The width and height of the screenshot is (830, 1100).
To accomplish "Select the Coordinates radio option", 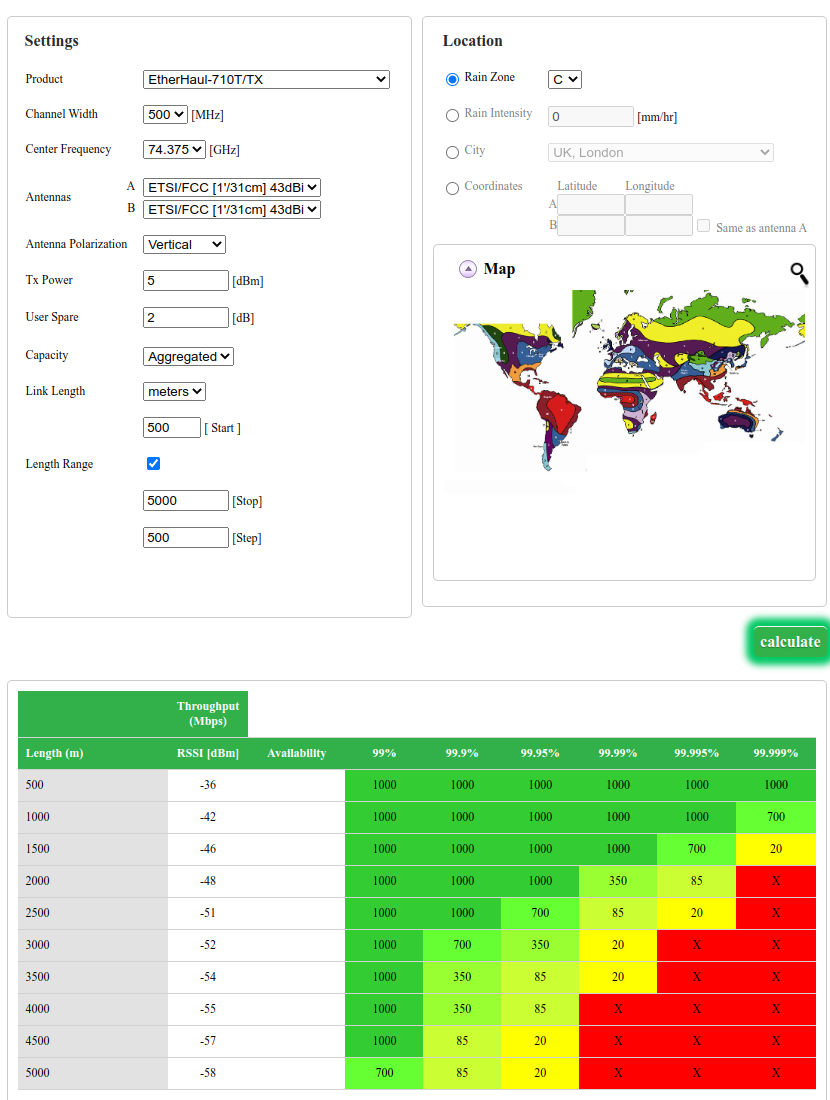I will tap(453, 188).
